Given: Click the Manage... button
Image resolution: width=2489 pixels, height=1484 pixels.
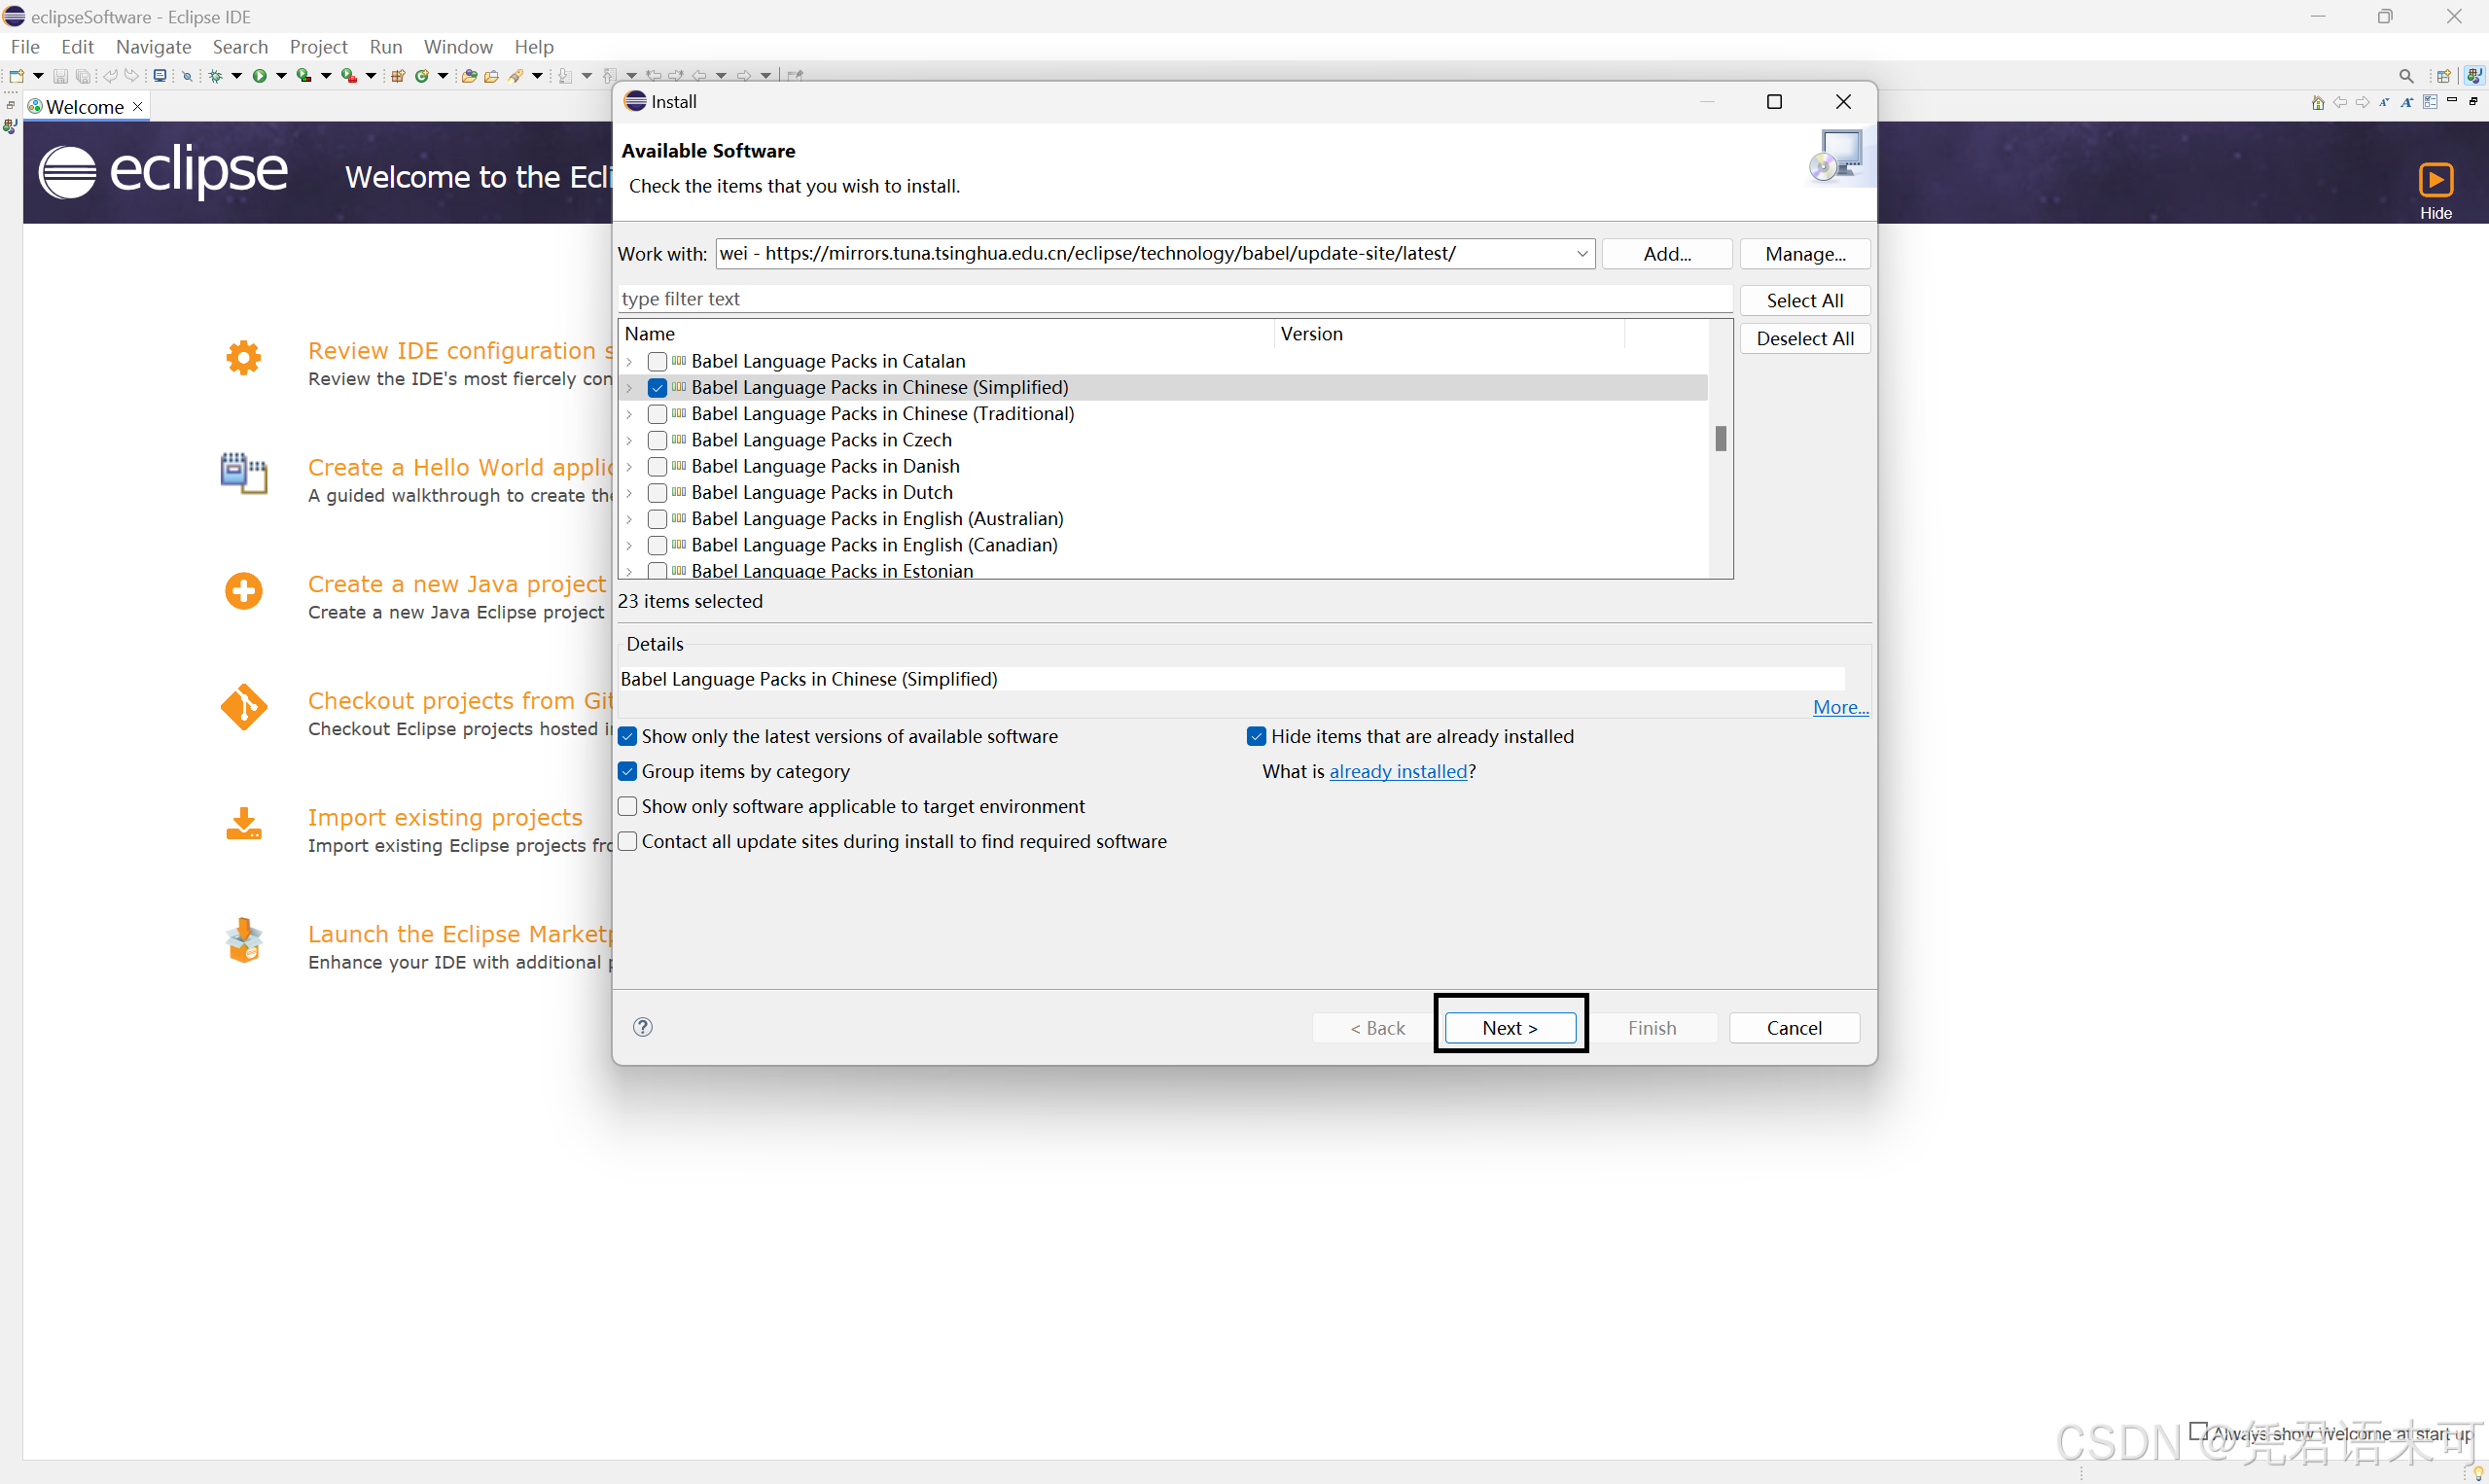Looking at the screenshot, I should coord(1805,254).
